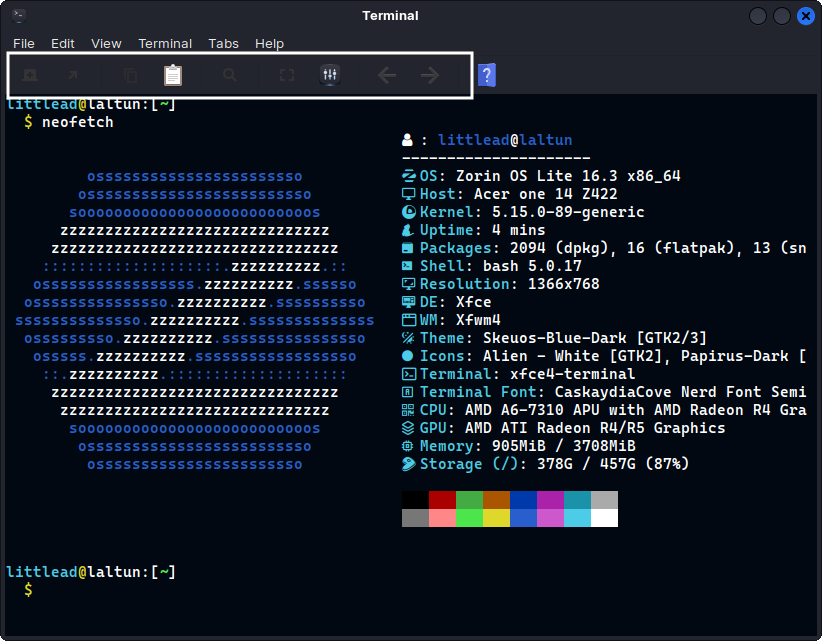Screen dimensions: 822x641
Task: Open the Tabs menu
Action: tap(223, 44)
